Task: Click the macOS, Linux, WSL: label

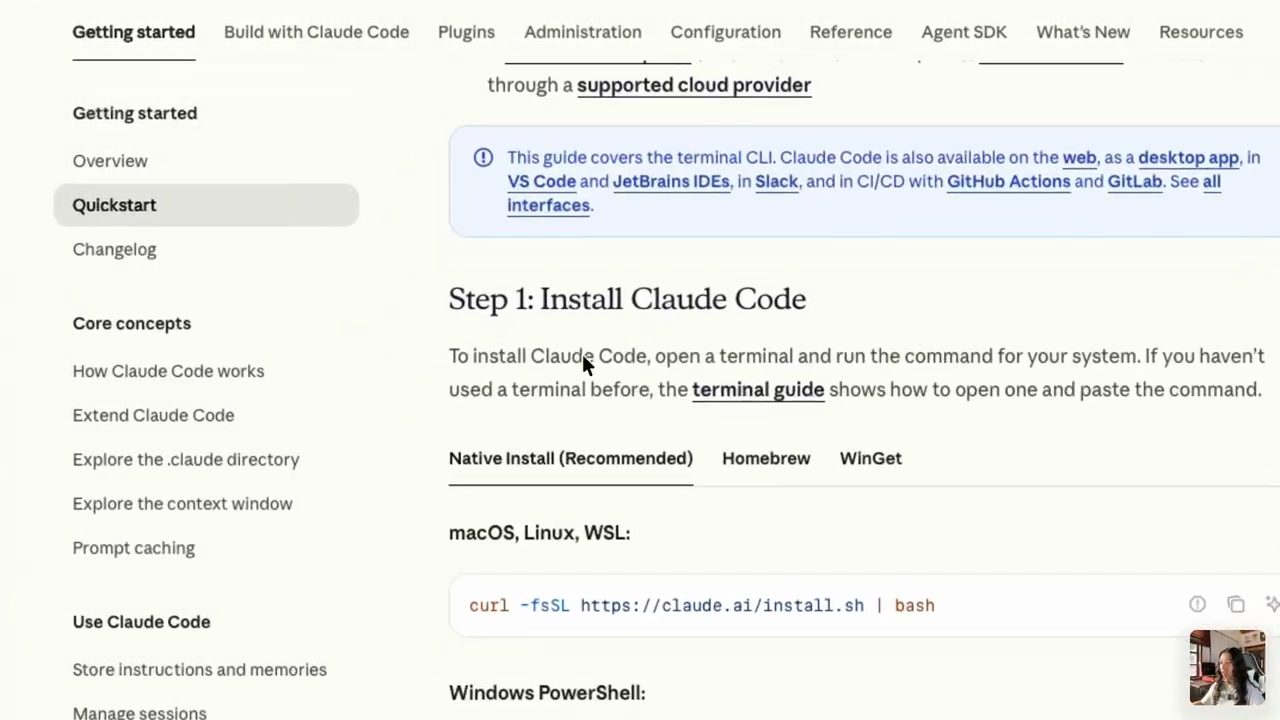Action: [539, 533]
